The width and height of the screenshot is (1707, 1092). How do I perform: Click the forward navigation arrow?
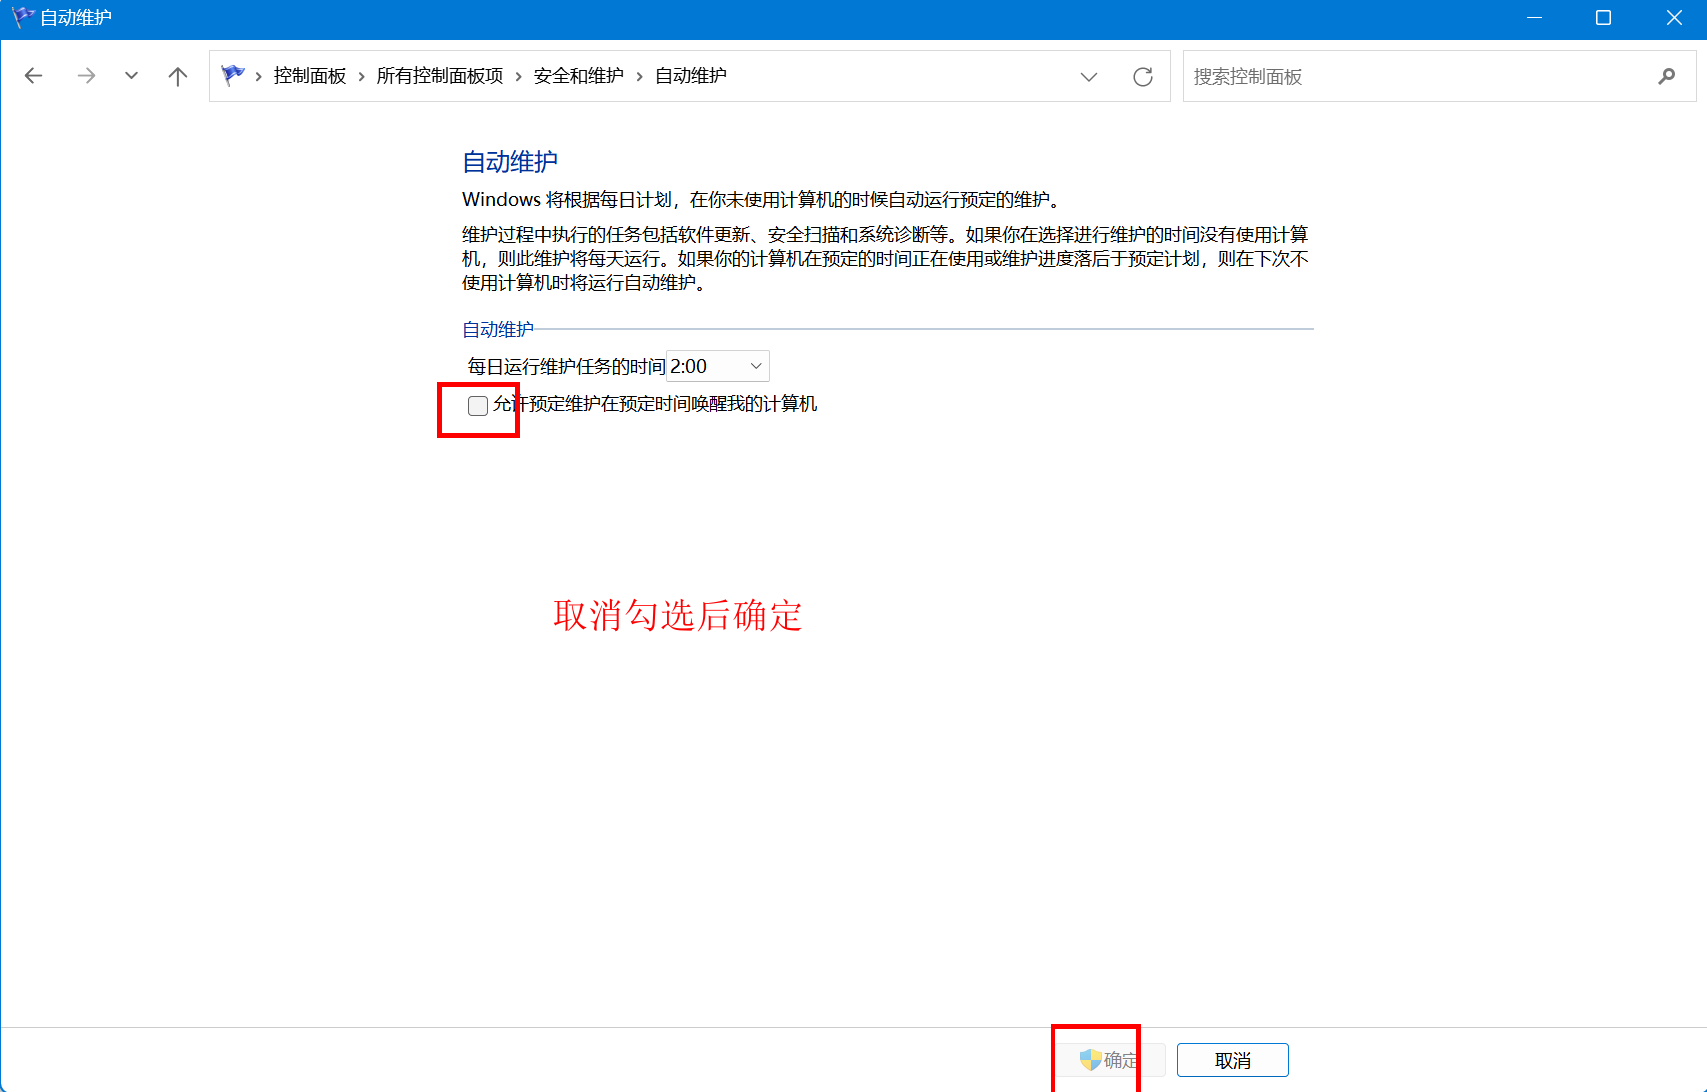coord(86,76)
